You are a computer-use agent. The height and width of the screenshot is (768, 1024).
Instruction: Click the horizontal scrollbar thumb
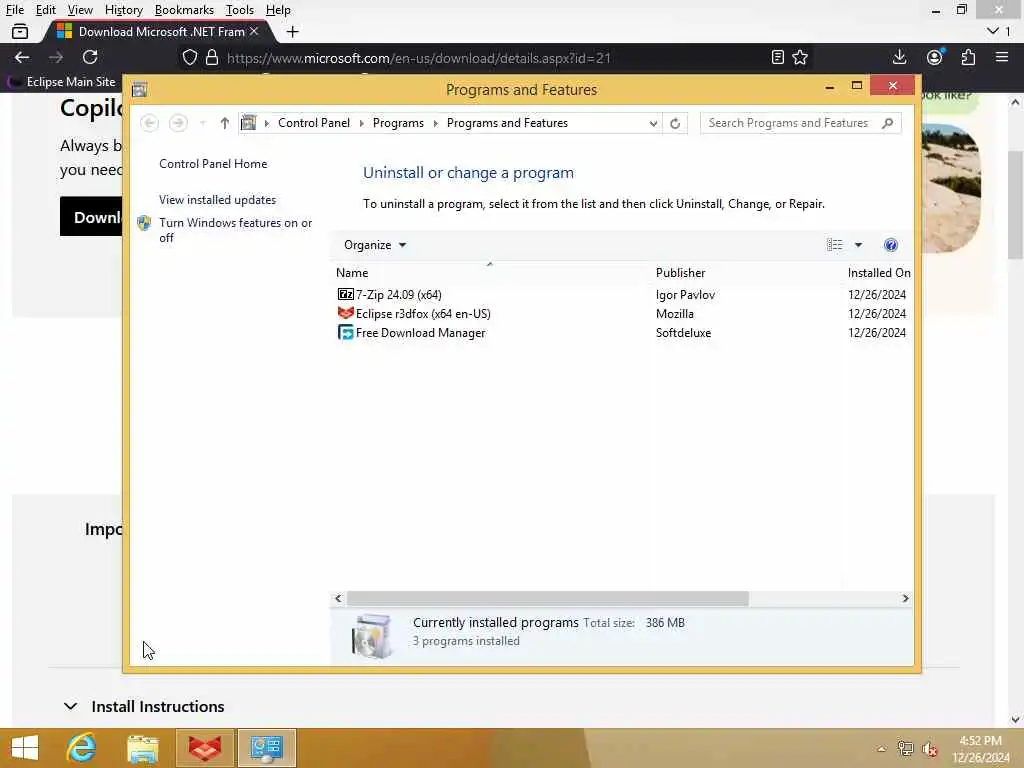(x=547, y=598)
